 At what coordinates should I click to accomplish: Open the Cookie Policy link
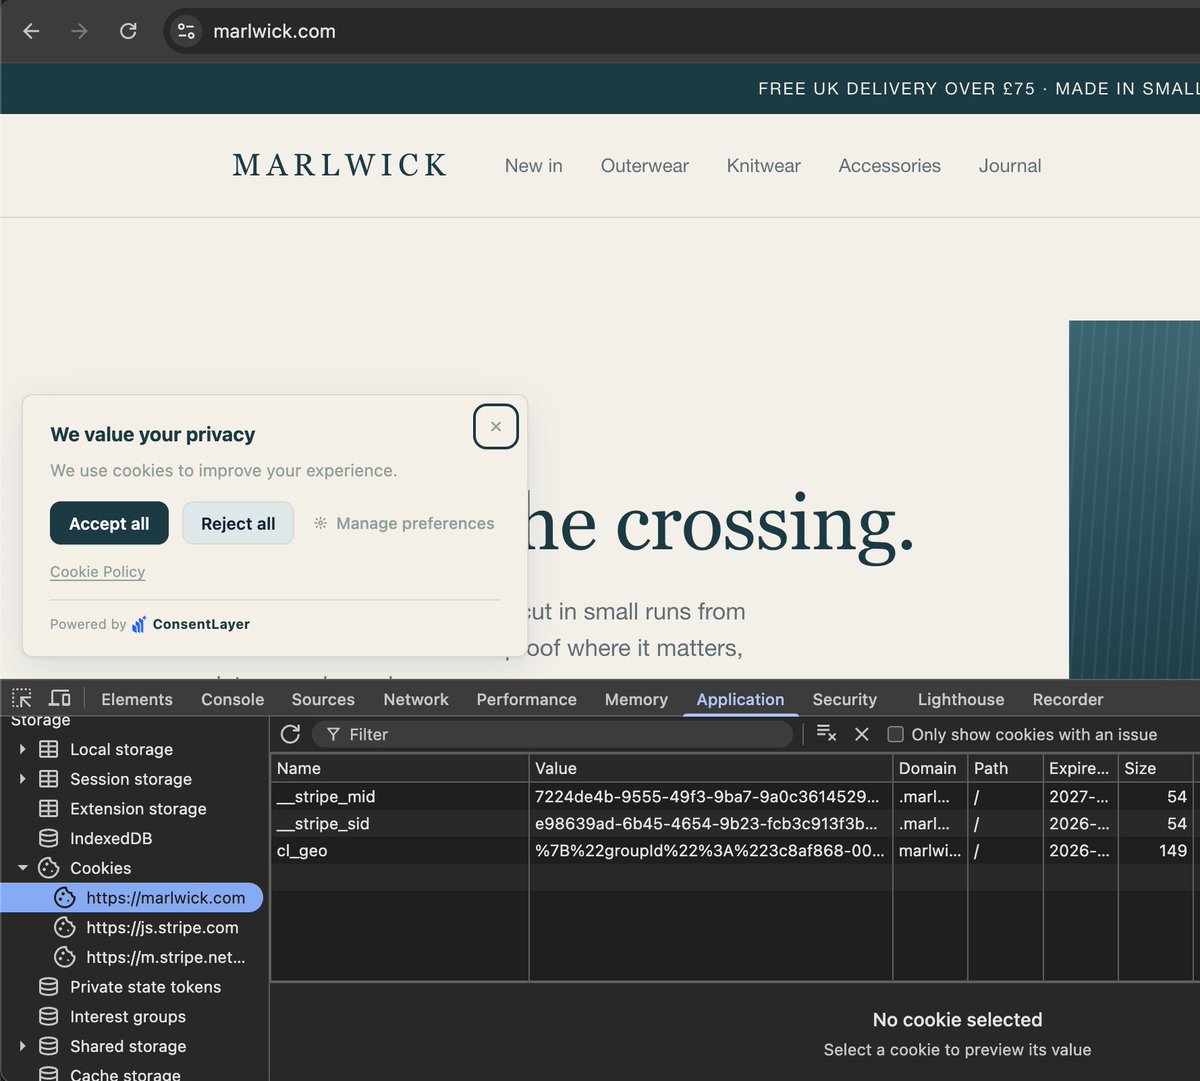pos(98,572)
